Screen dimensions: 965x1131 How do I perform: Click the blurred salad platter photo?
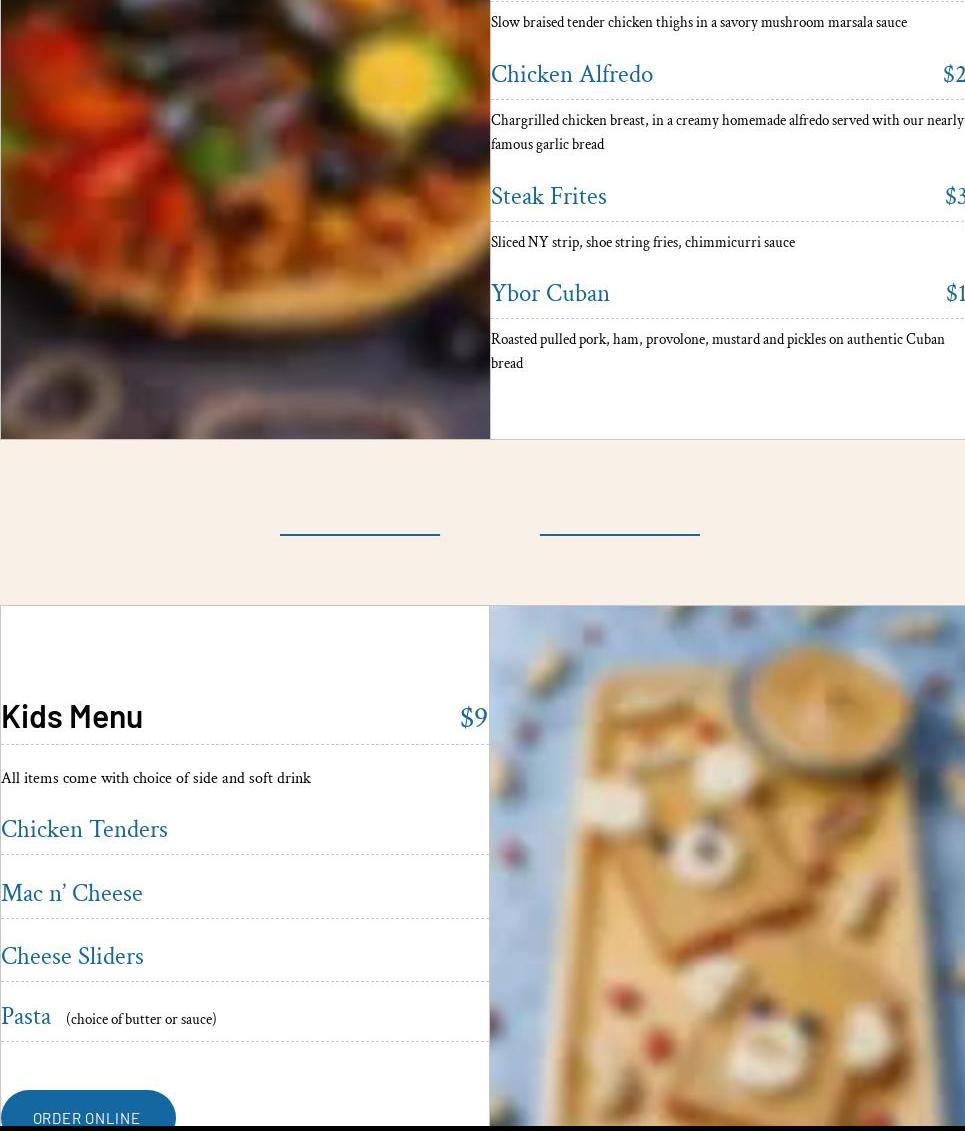click(x=245, y=219)
